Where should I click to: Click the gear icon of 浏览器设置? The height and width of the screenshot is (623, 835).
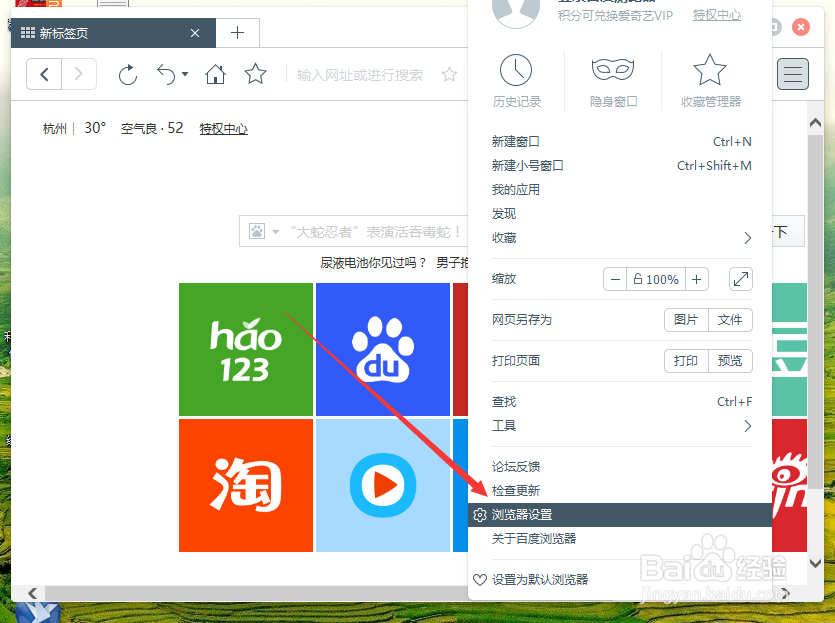480,515
